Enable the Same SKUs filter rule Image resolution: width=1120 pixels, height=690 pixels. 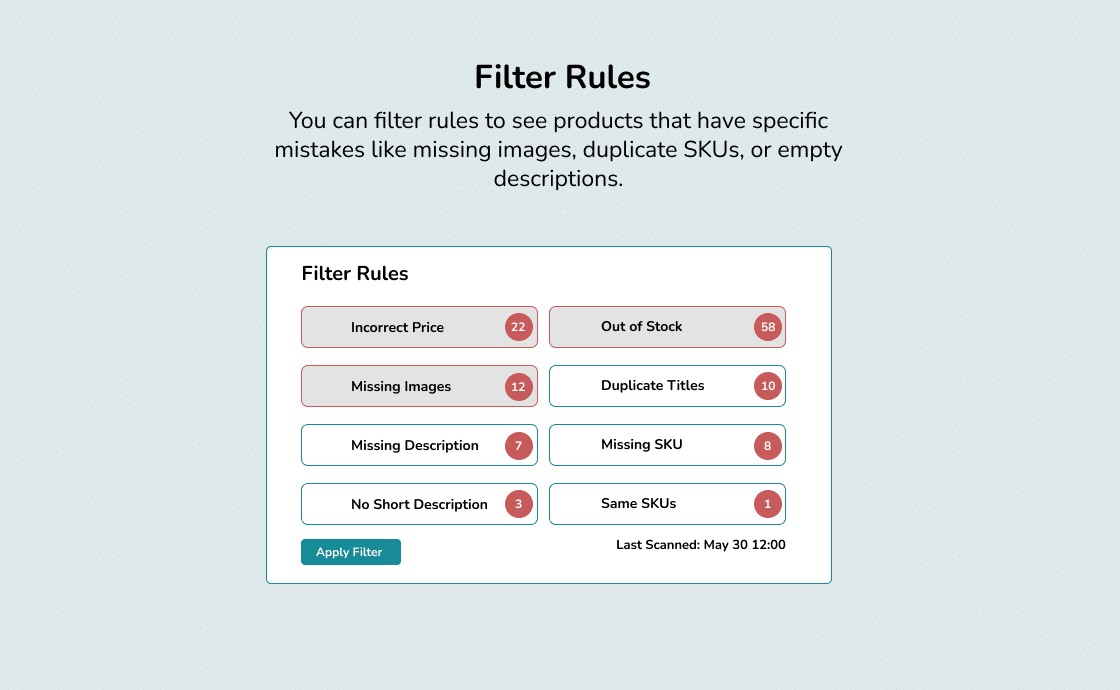point(667,504)
